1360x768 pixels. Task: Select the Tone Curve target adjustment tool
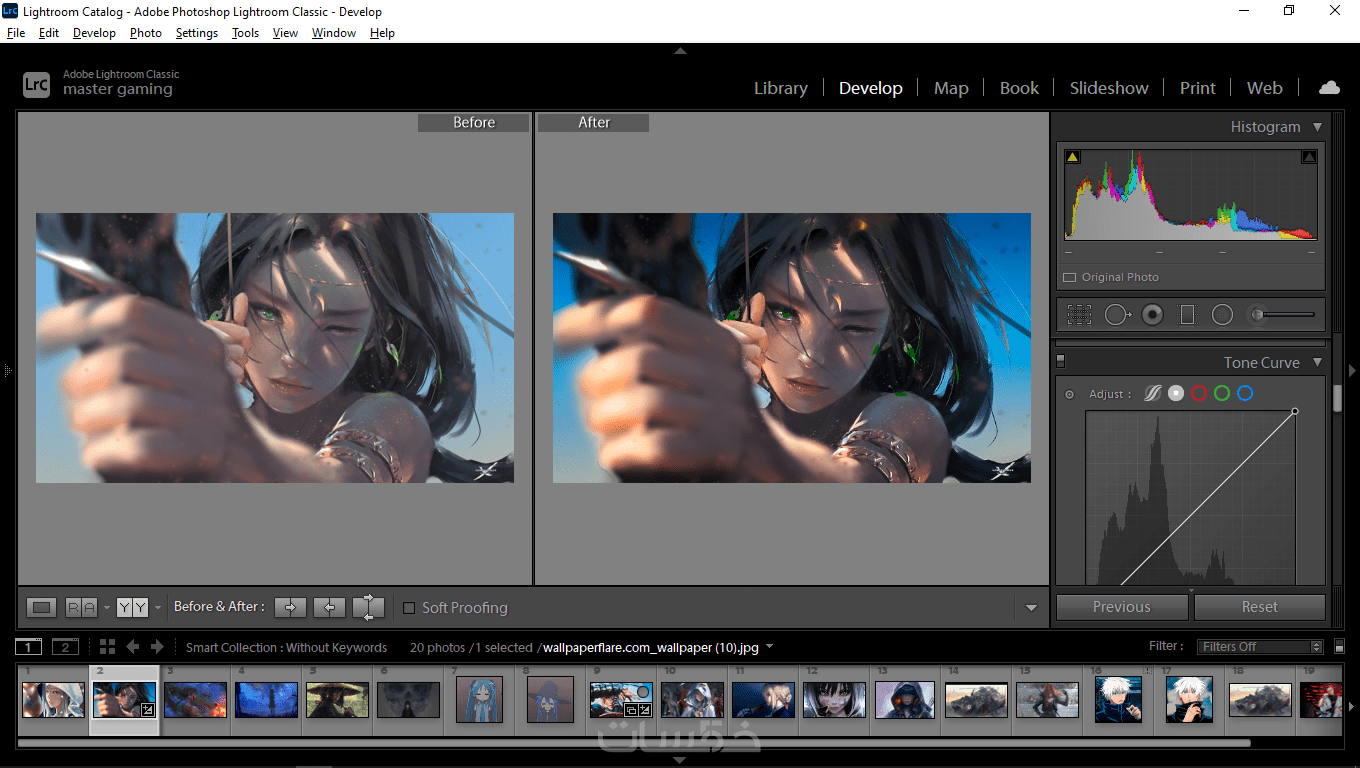click(x=1069, y=394)
